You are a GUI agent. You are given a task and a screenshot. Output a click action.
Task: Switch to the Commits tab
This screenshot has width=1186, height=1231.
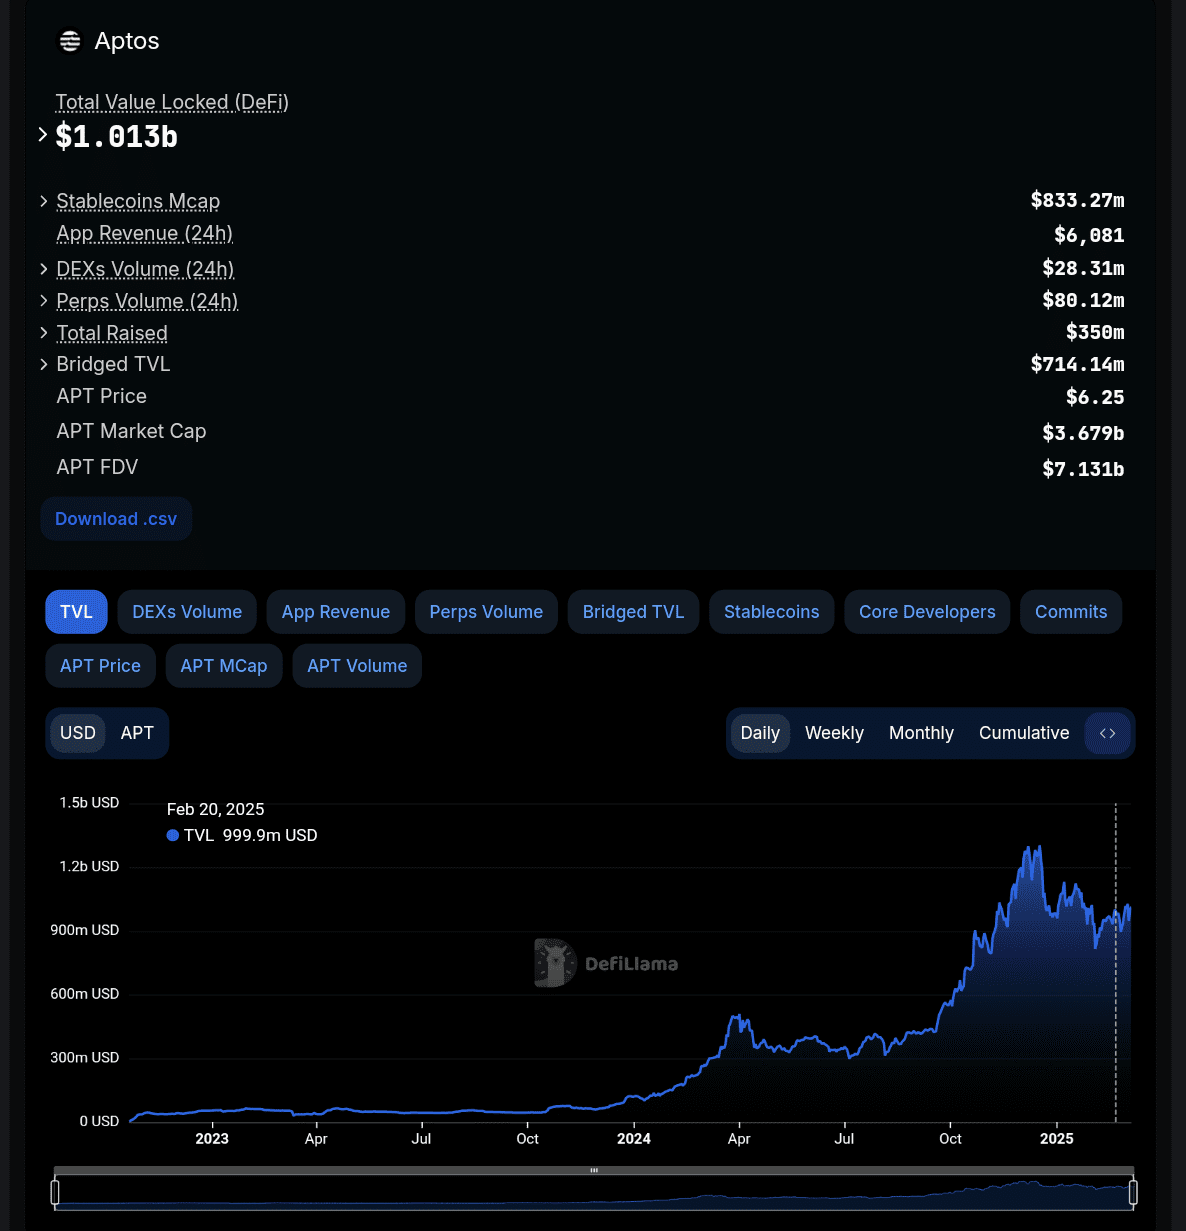pos(1070,611)
